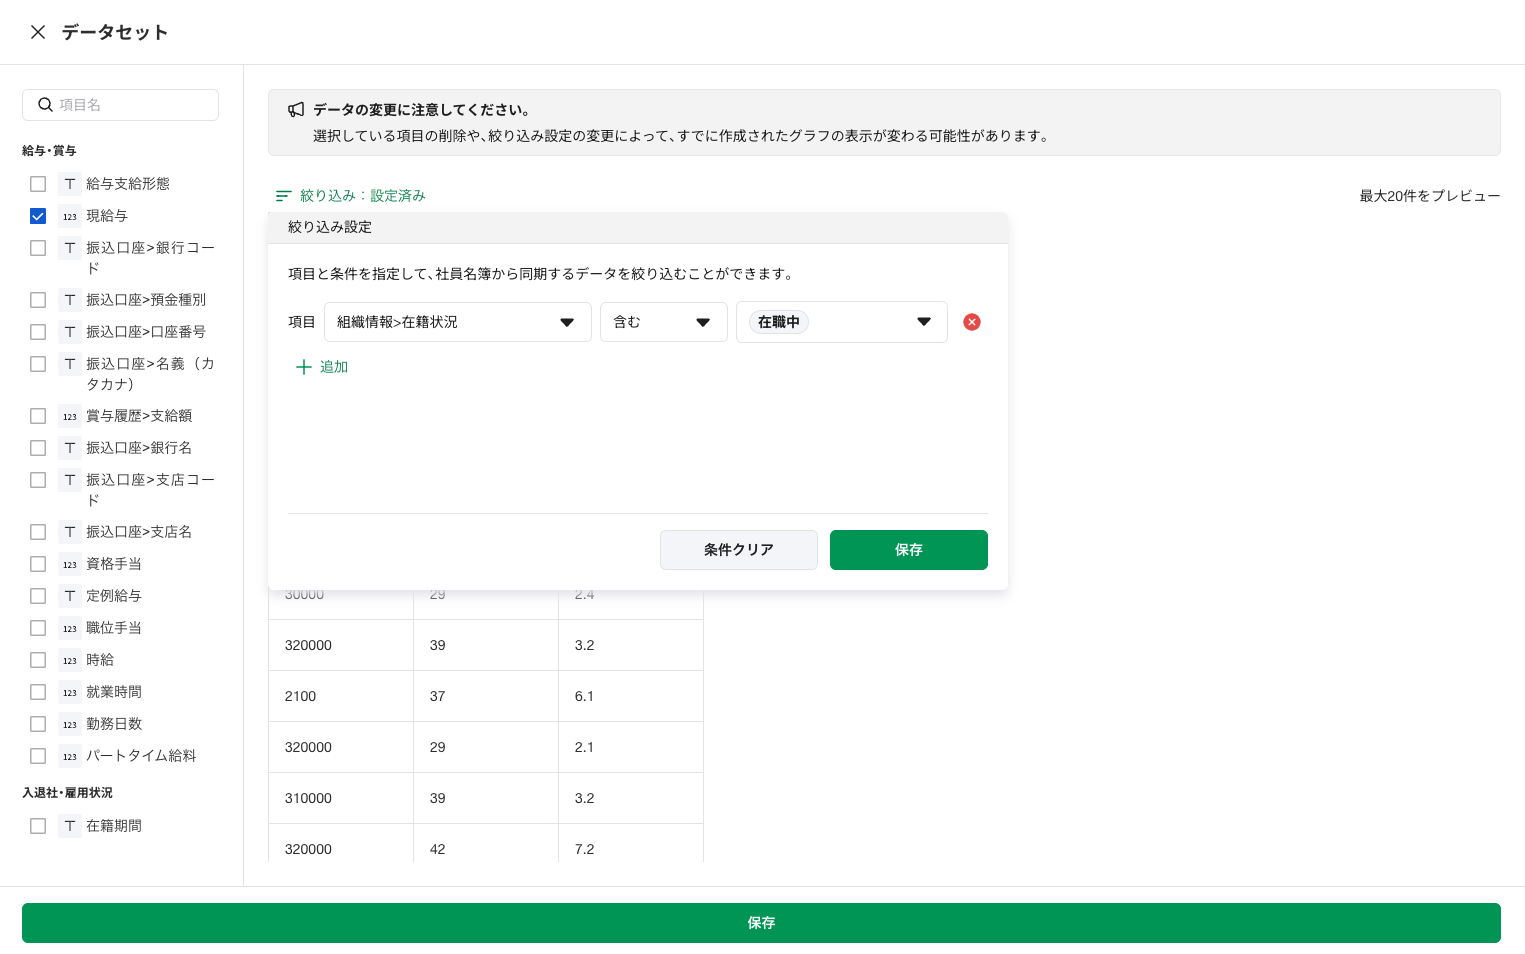
Task: Click the filter lines icon beside 絞り込み
Action: [284, 196]
